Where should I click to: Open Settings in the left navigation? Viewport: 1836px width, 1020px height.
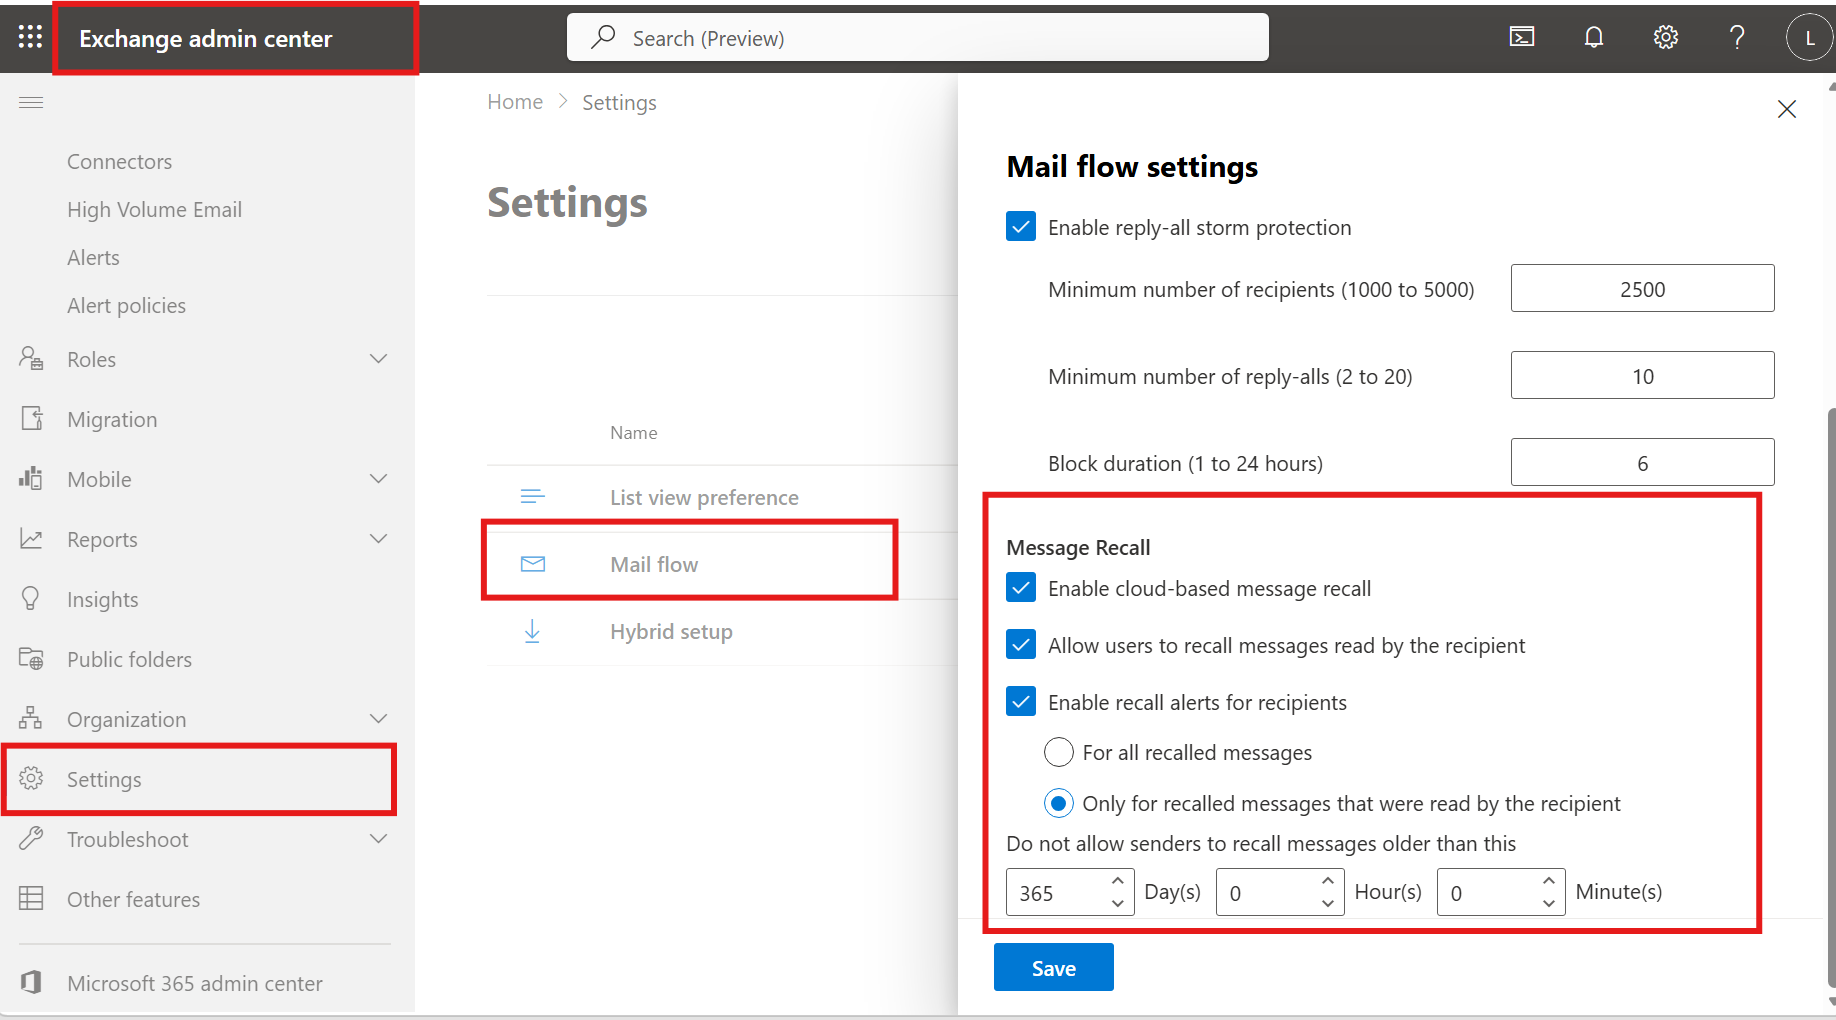pyautogui.click(x=200, y=779)
